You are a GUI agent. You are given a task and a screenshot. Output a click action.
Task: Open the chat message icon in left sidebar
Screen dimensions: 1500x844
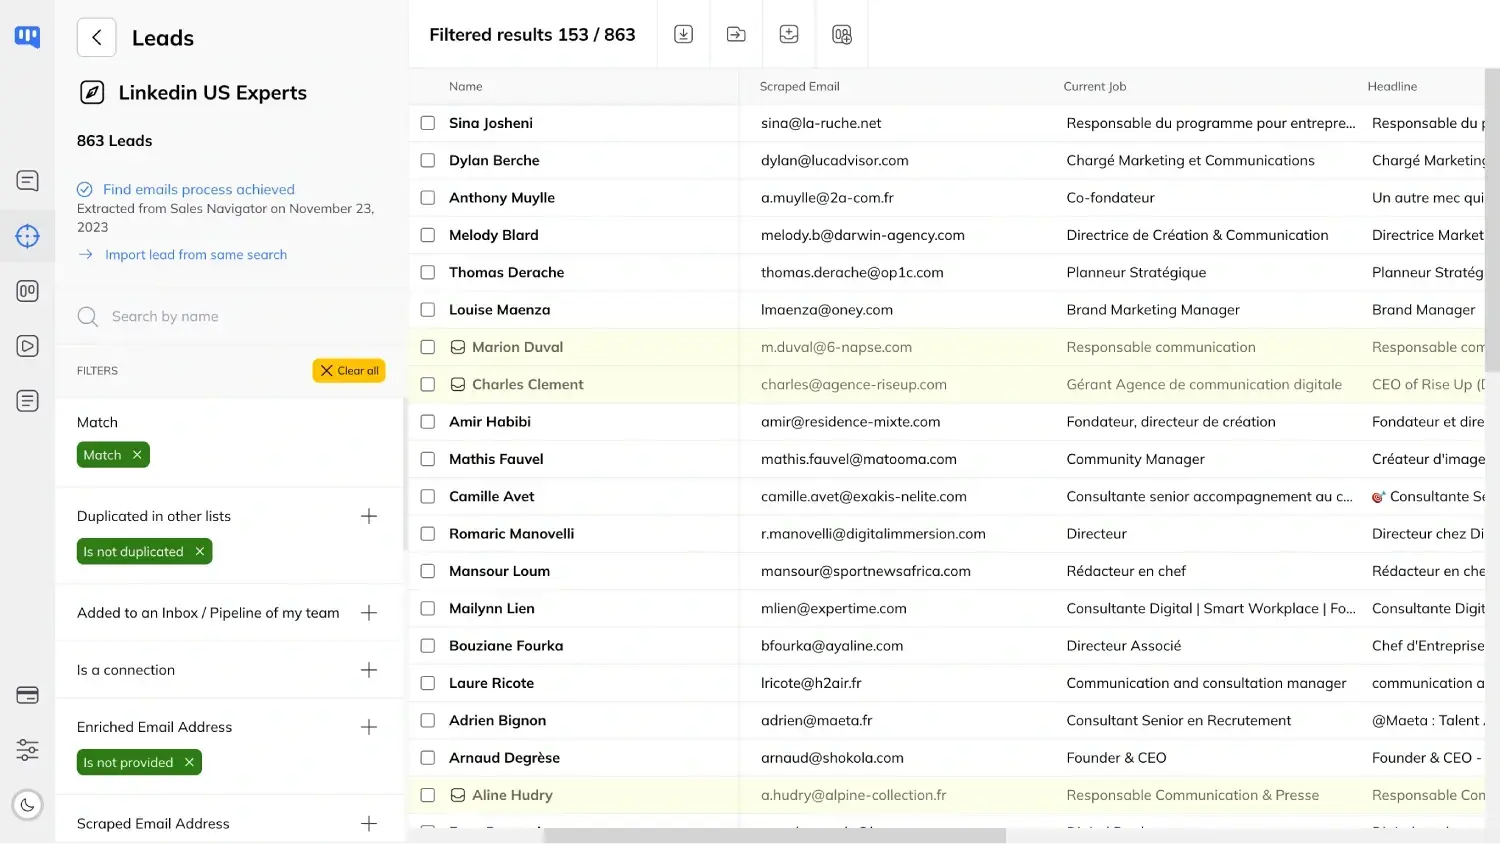point(28,181)
